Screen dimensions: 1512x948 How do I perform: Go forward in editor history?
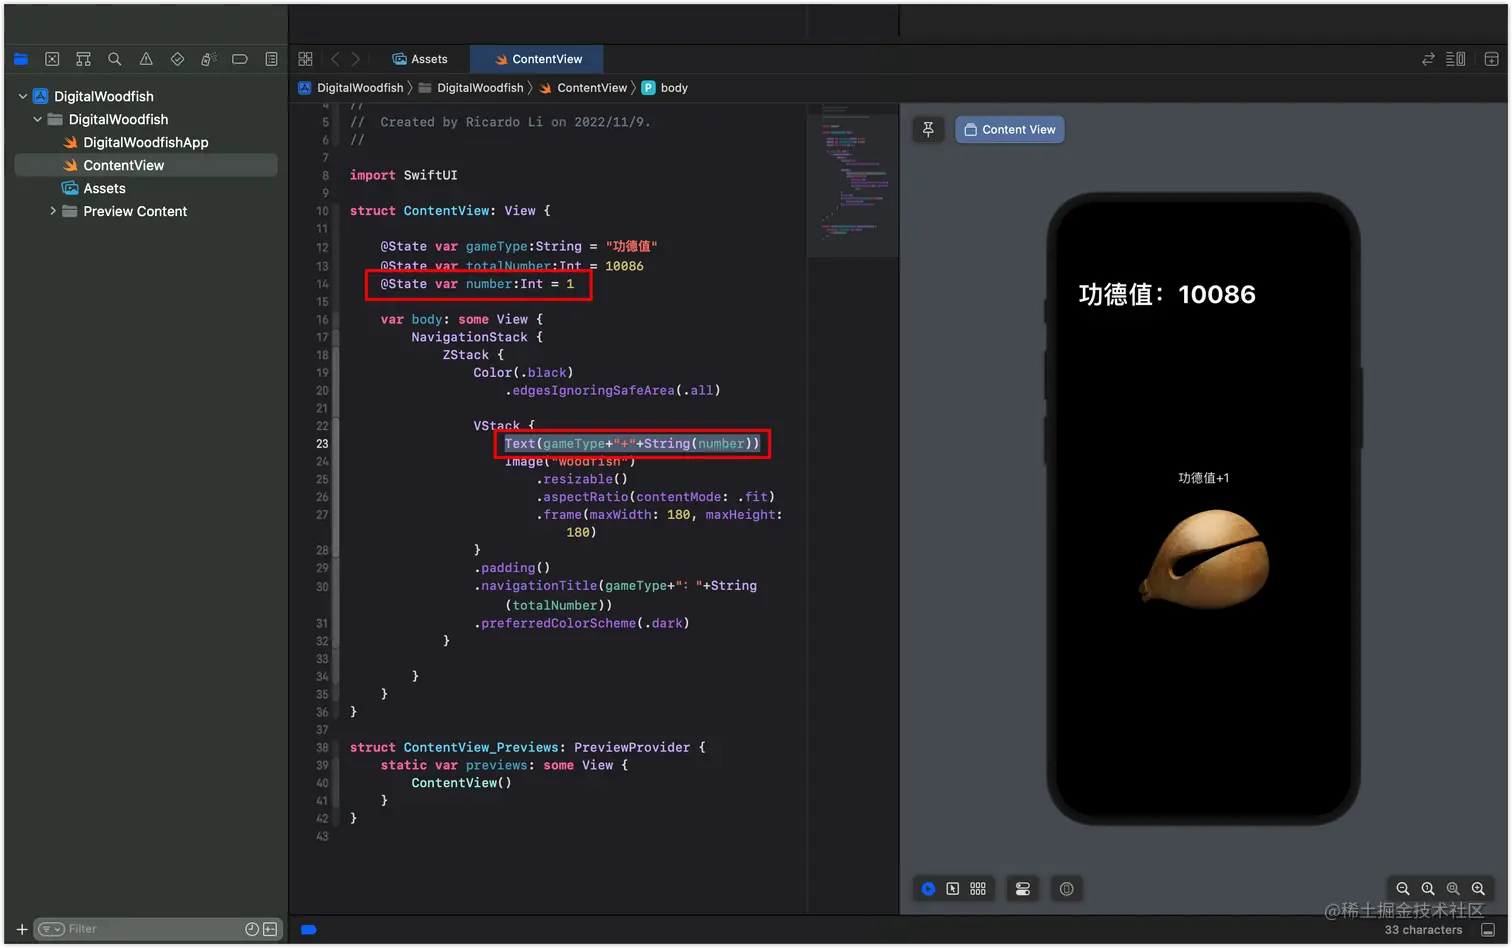[355, 59]
